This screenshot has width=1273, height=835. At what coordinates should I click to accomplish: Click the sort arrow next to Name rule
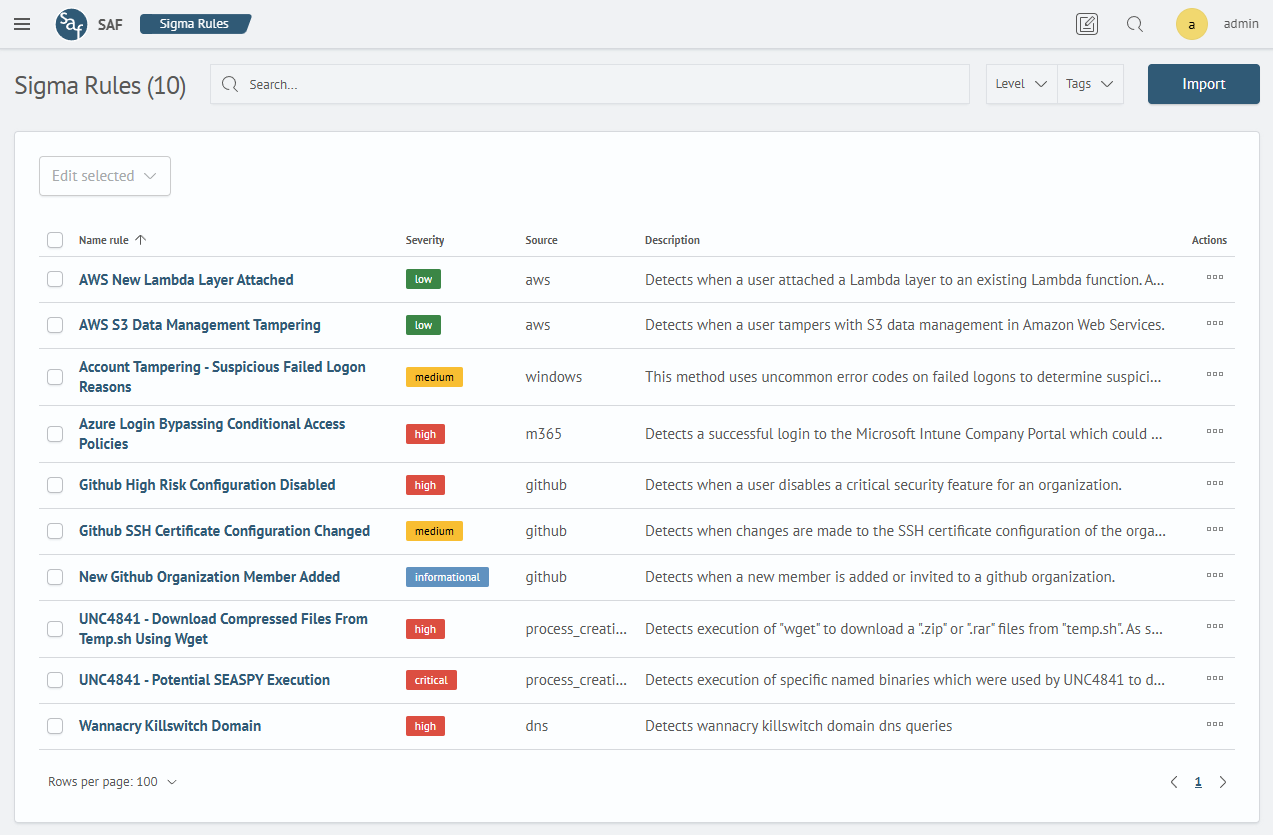[x=140, y=240]
